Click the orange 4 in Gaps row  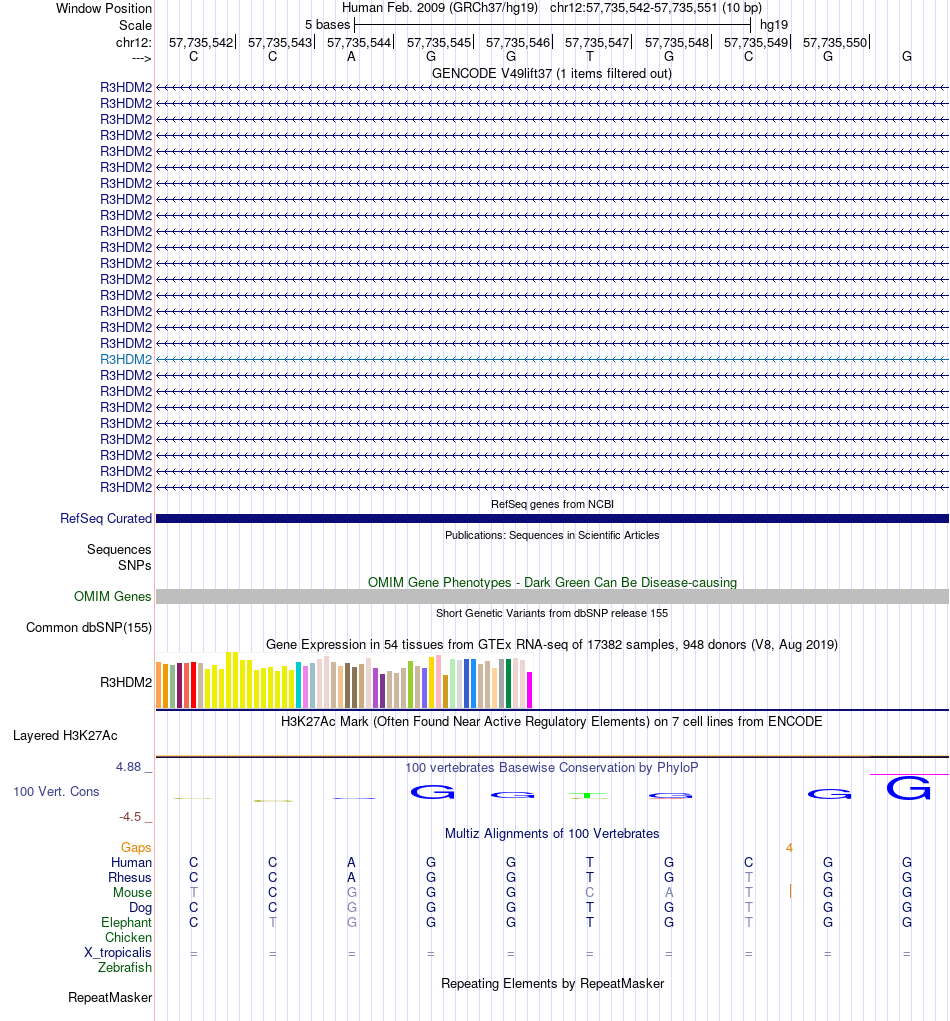coord(789,848)
